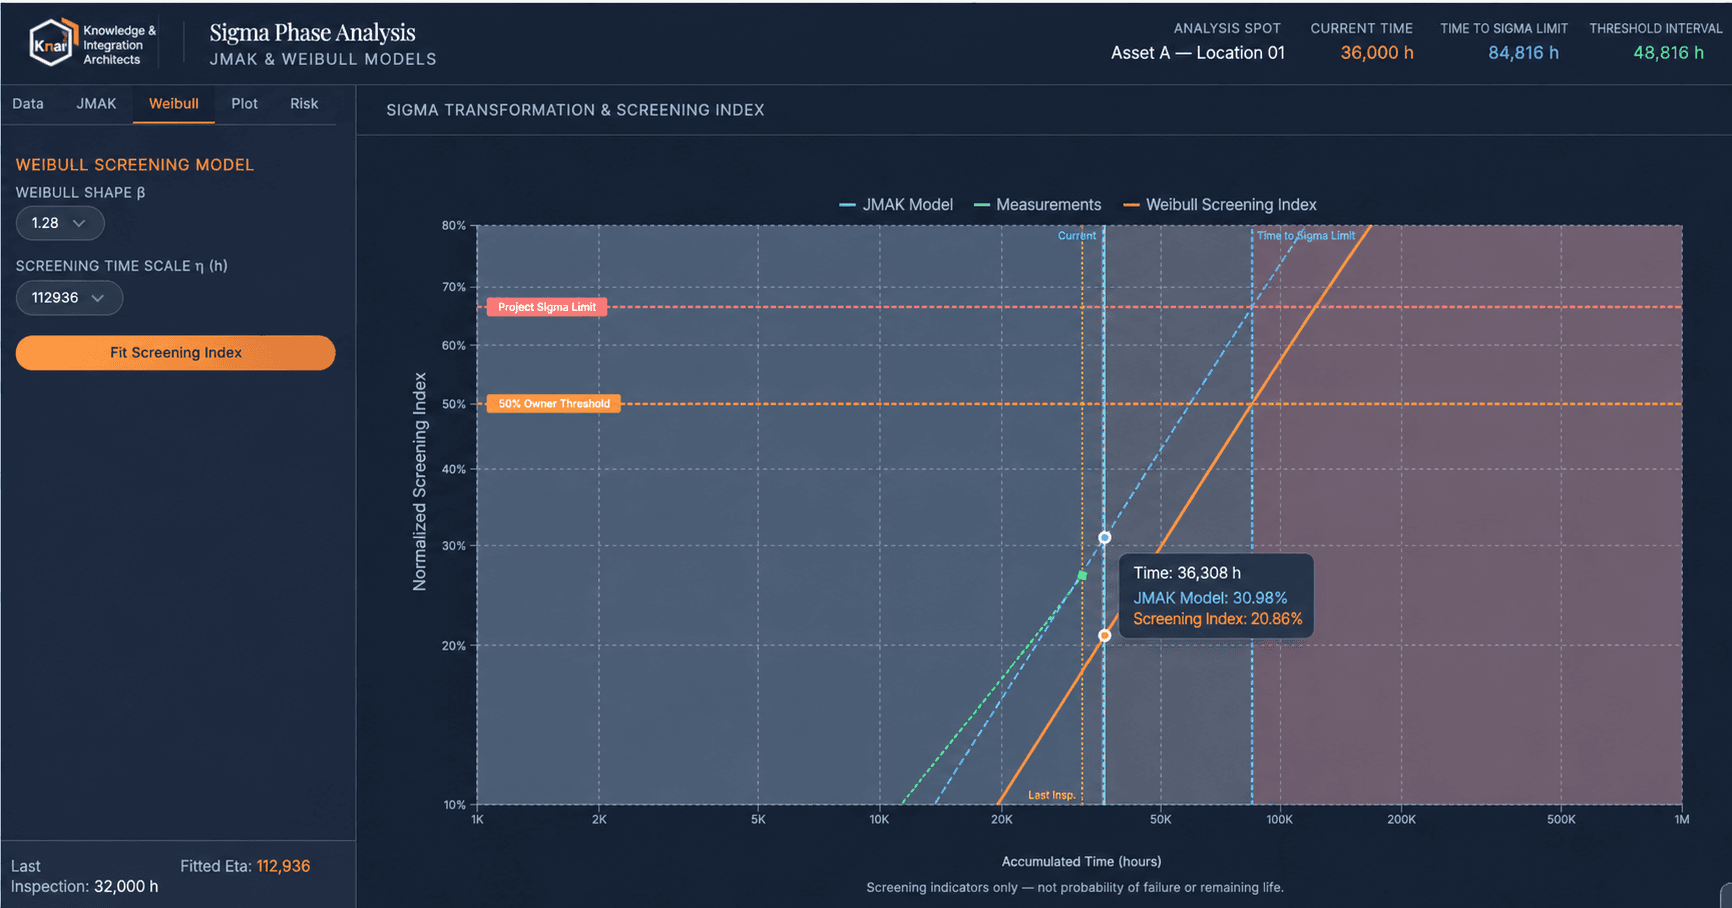Click the Knar hexagon logo icon
The height and width of the screenshot is (908, 1732).
tap(53, 43)
